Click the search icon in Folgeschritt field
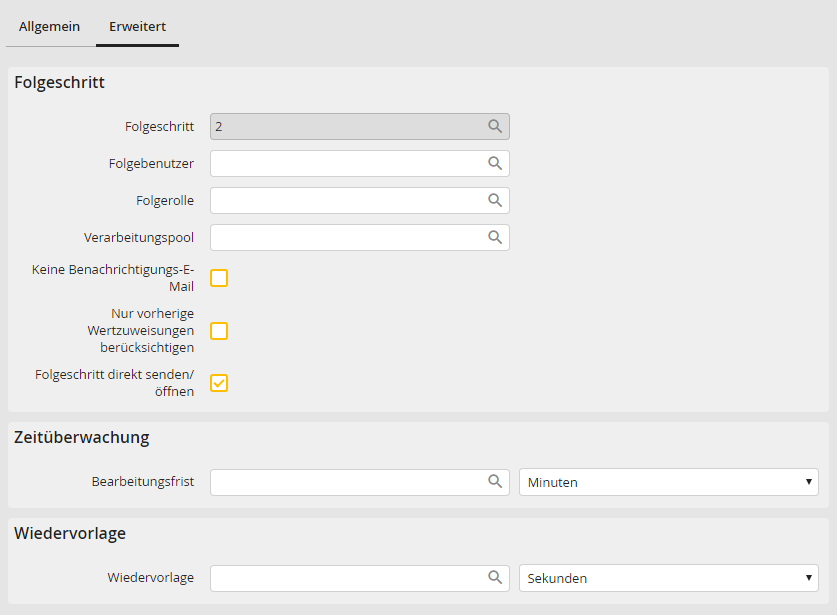The image size is (837, 615). point(494,127)
